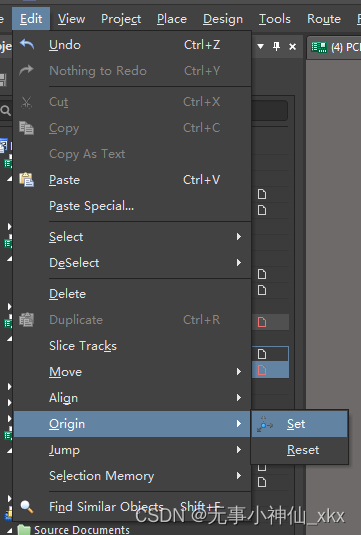Viewport: 361px width, 535px height.
Task: Open the Design menu
Action: coord(223,19)
